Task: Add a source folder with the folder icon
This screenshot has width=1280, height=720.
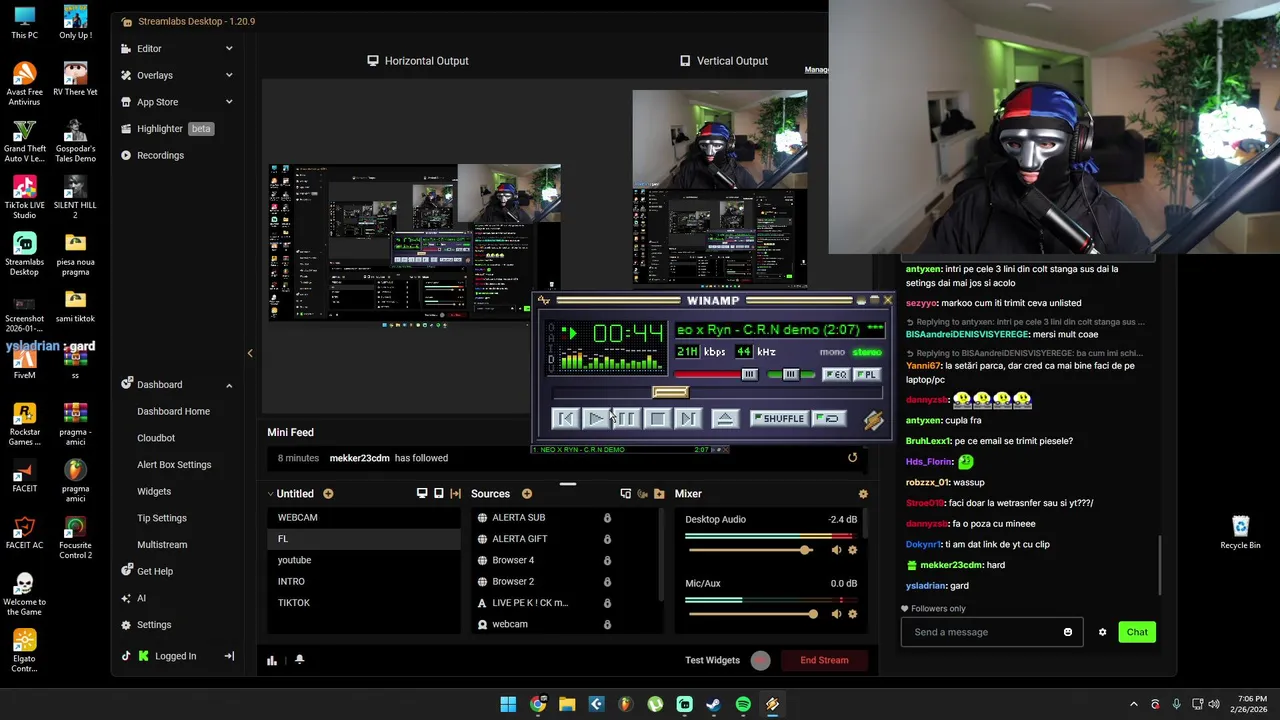Action: click(659, 494)
